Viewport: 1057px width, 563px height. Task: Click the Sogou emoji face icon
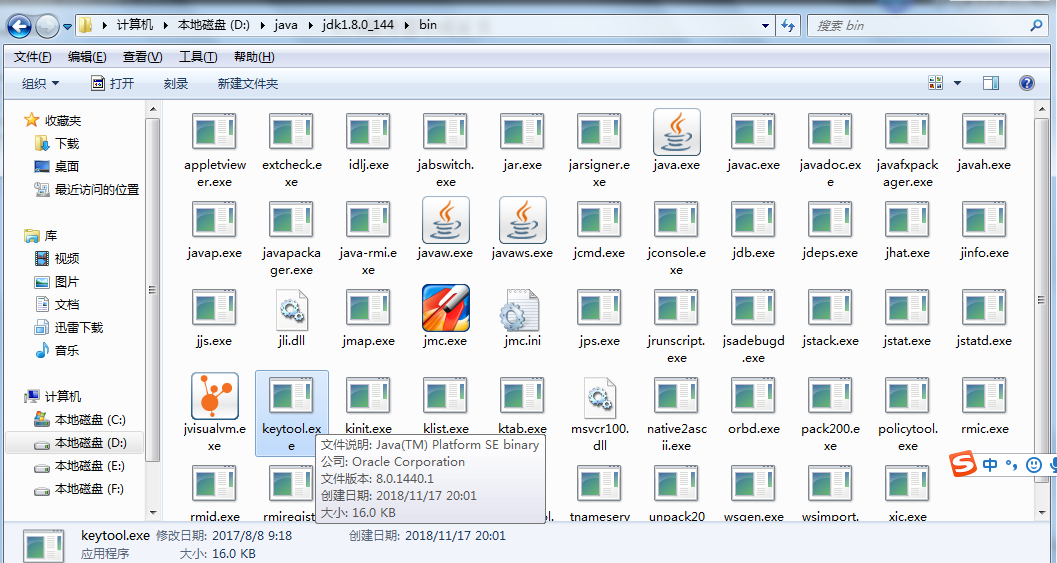coord(1033,464)
